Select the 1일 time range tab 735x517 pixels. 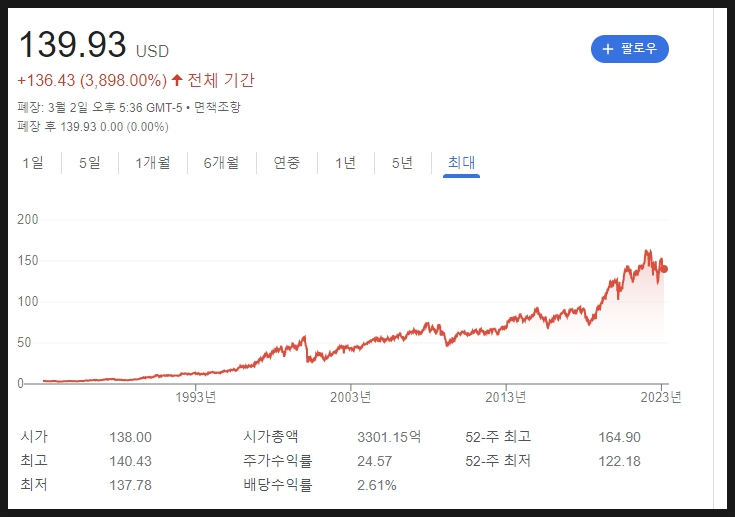click(x=33, y=163)
